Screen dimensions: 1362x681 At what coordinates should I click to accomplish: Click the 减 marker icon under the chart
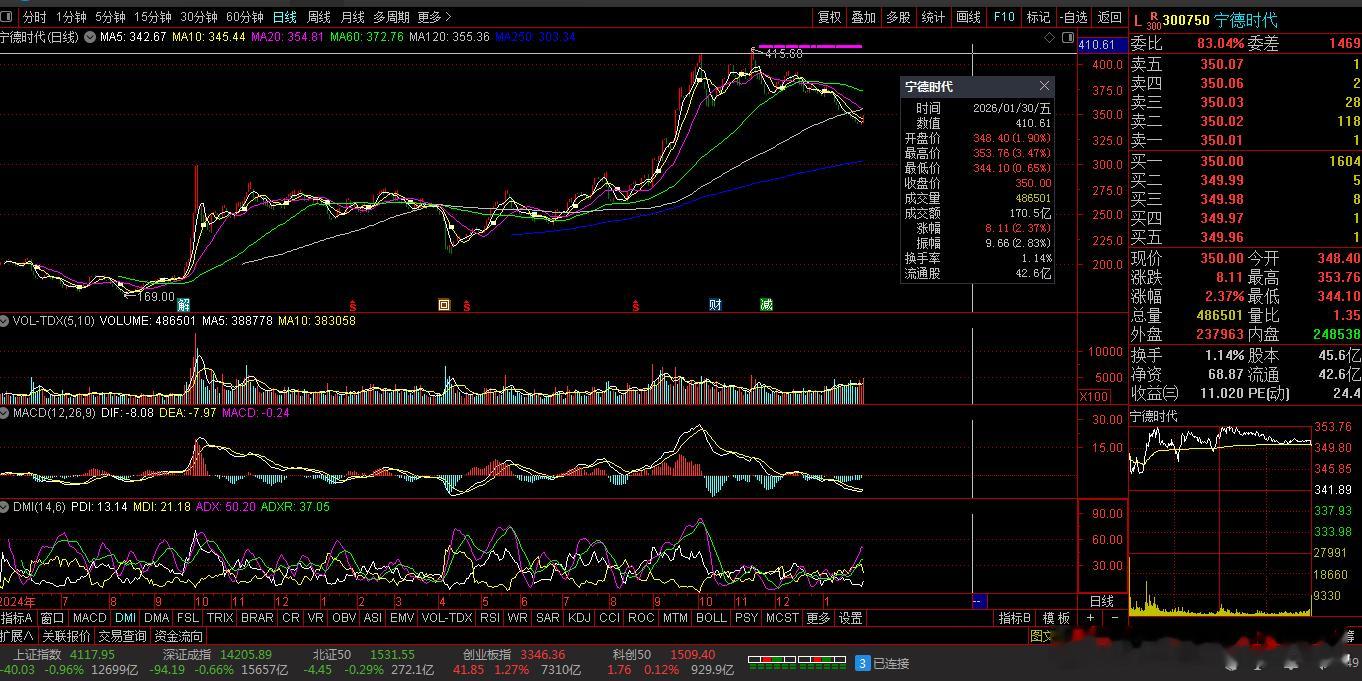[766, 304]
